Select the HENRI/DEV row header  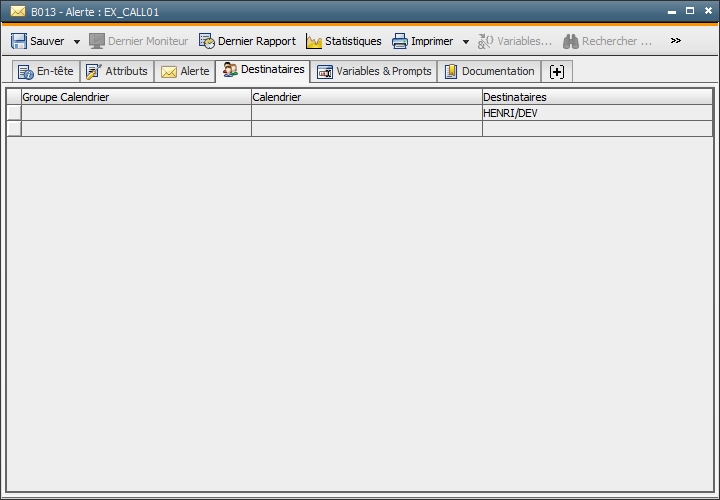click(x=14, y=113)
